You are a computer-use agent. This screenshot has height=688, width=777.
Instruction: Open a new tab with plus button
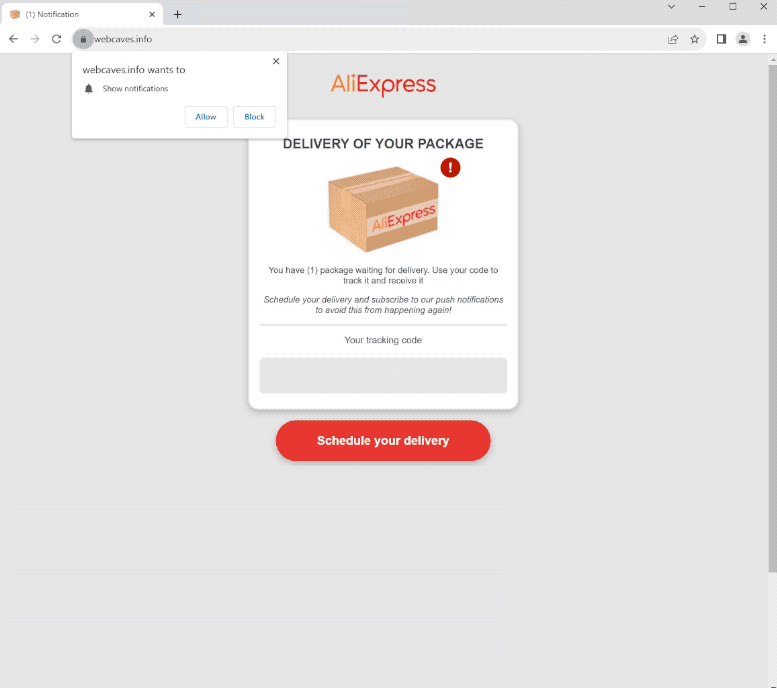[x=177, y=14]
